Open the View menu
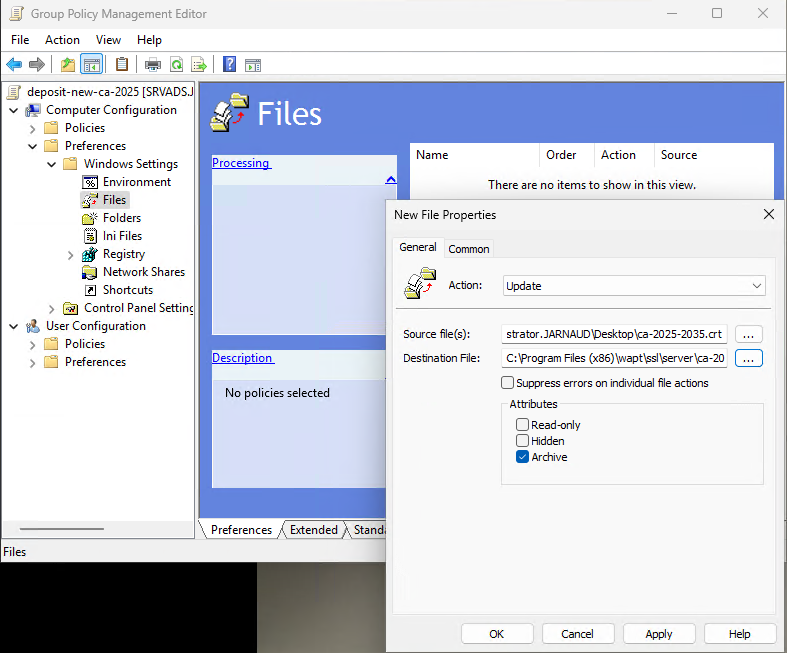The height and width of the screenshot is (653, 787). (x=108, y=40)
